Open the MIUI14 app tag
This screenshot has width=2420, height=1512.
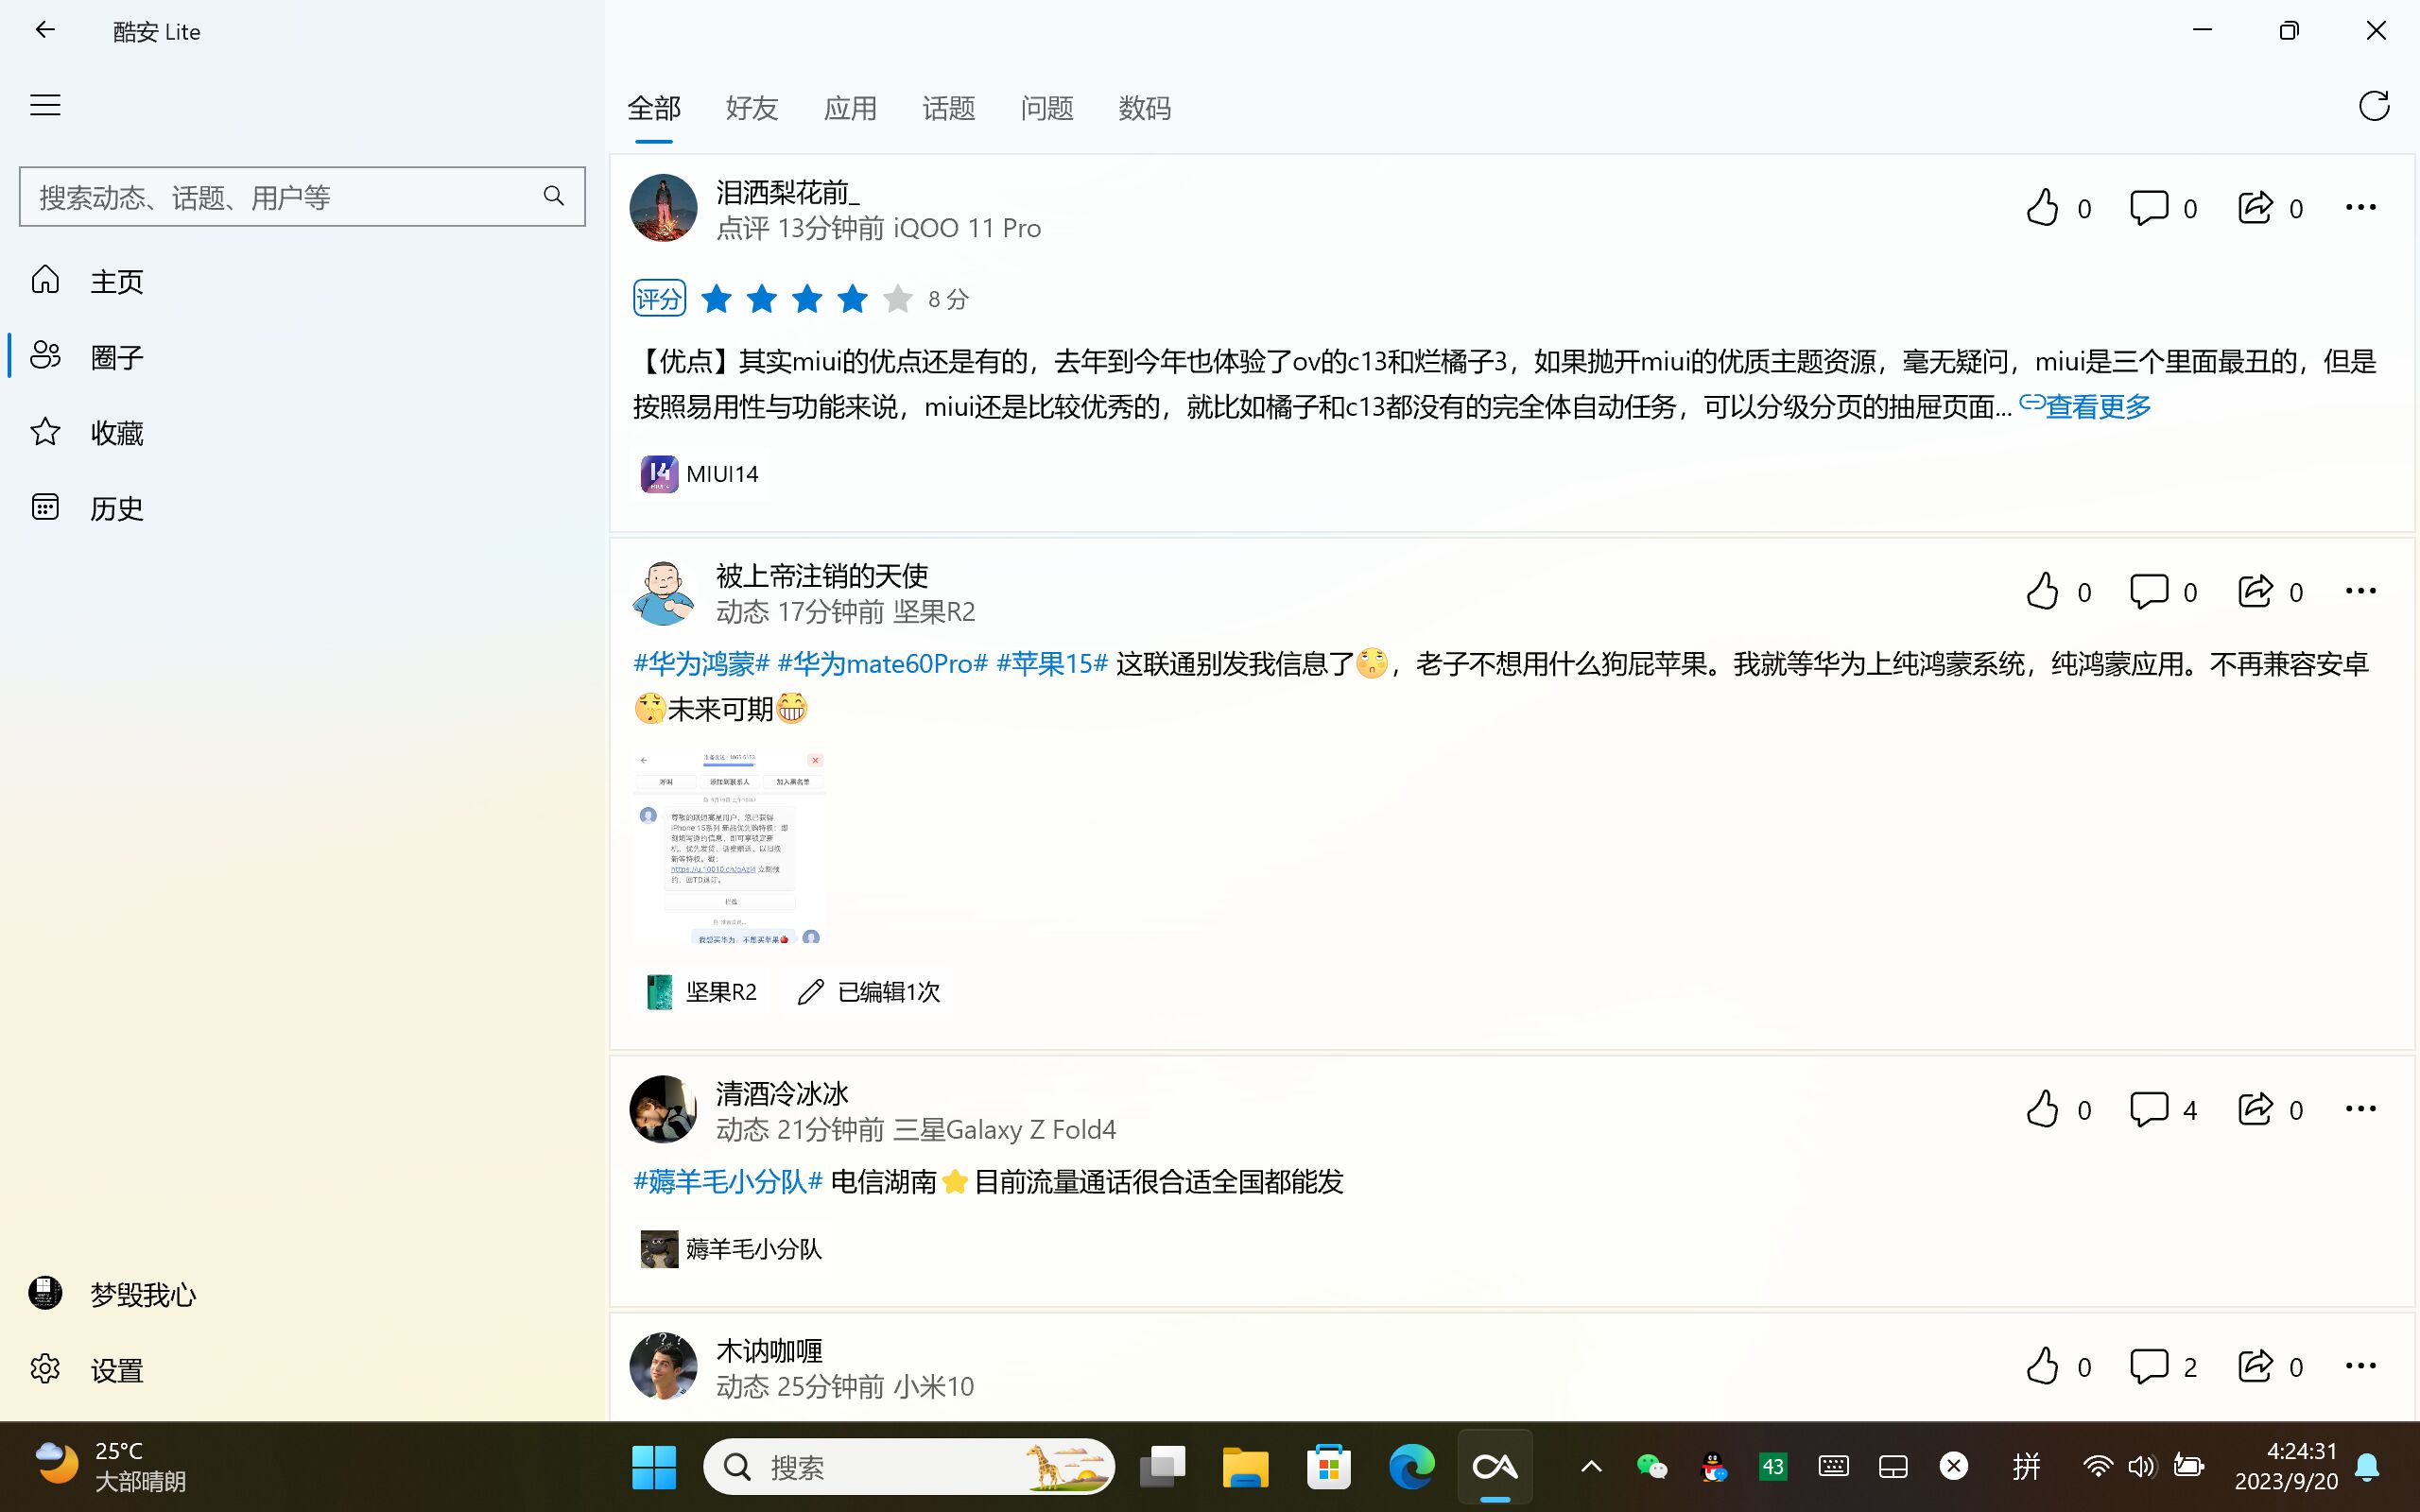click(700, 474)
